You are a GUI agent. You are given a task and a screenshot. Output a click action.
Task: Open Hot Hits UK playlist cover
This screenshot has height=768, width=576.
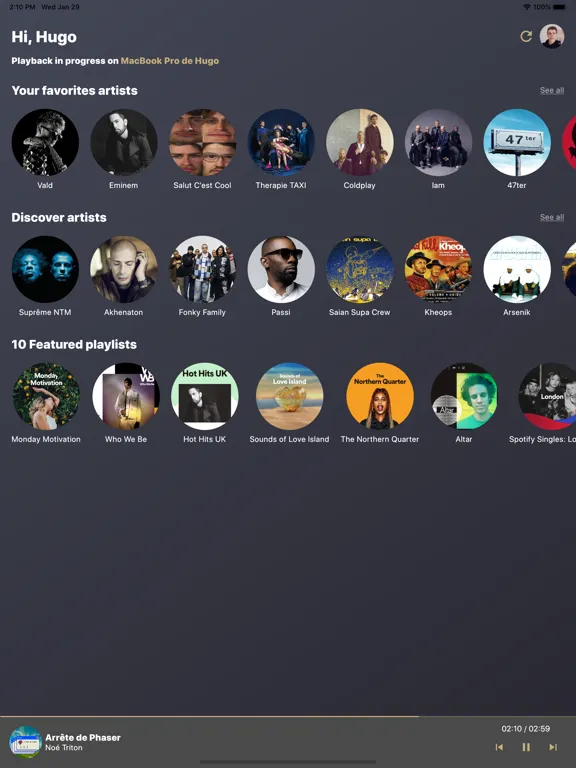205,396
